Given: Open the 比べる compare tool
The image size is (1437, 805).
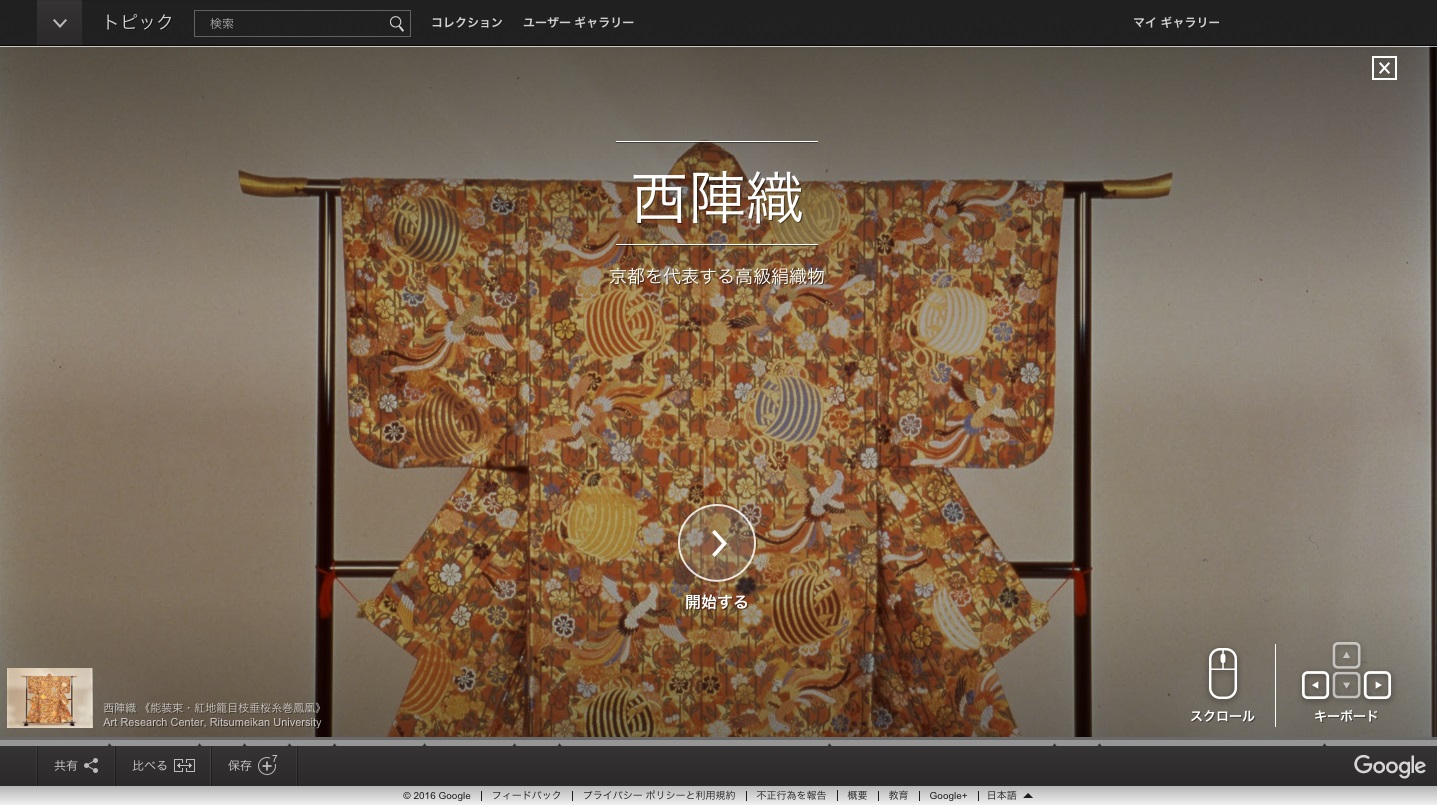Looking at the screenshot, I should coord(163,766).
